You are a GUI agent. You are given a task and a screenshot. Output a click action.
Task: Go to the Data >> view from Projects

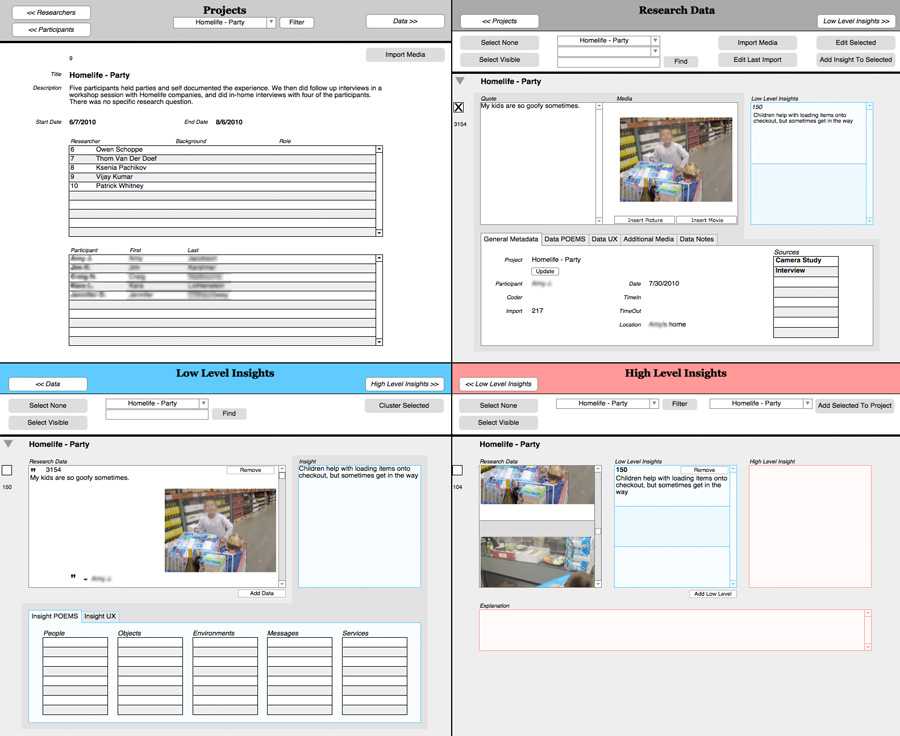click(405, 21)
